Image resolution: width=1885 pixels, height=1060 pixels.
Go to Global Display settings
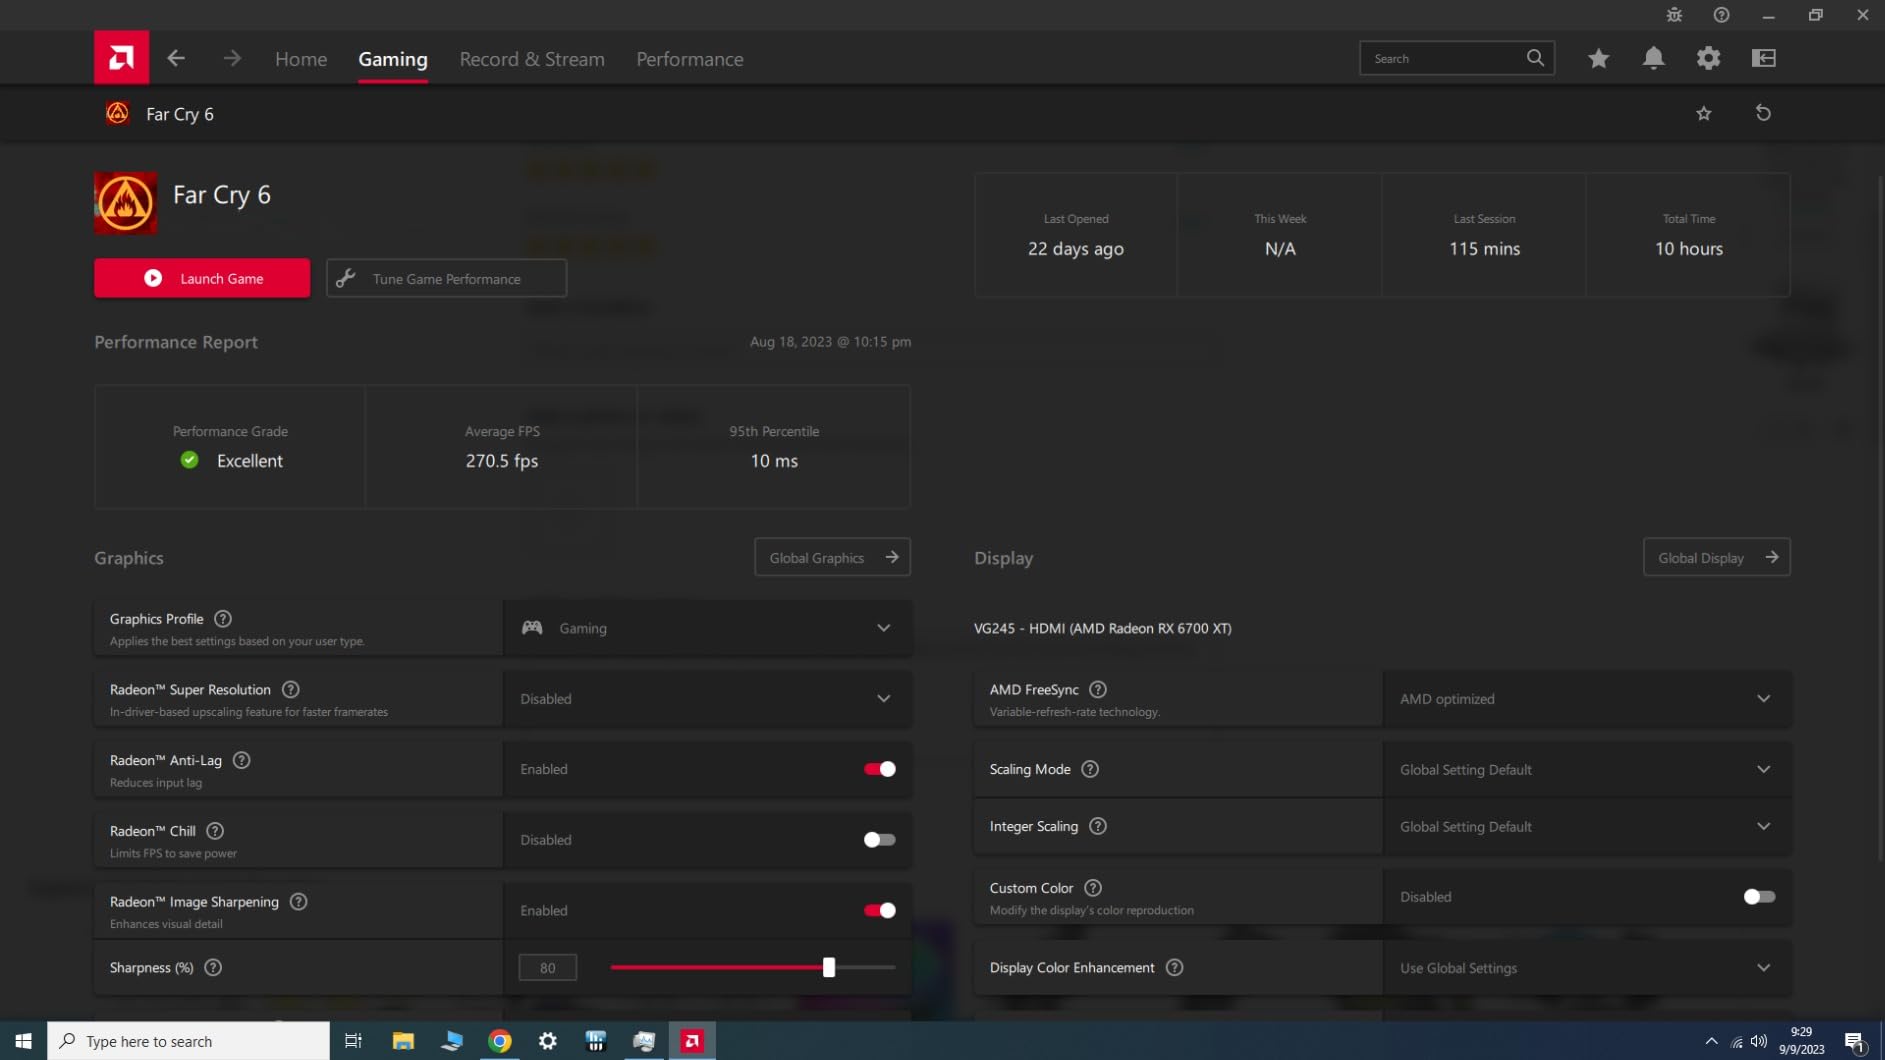click(x=1716, y=557)
